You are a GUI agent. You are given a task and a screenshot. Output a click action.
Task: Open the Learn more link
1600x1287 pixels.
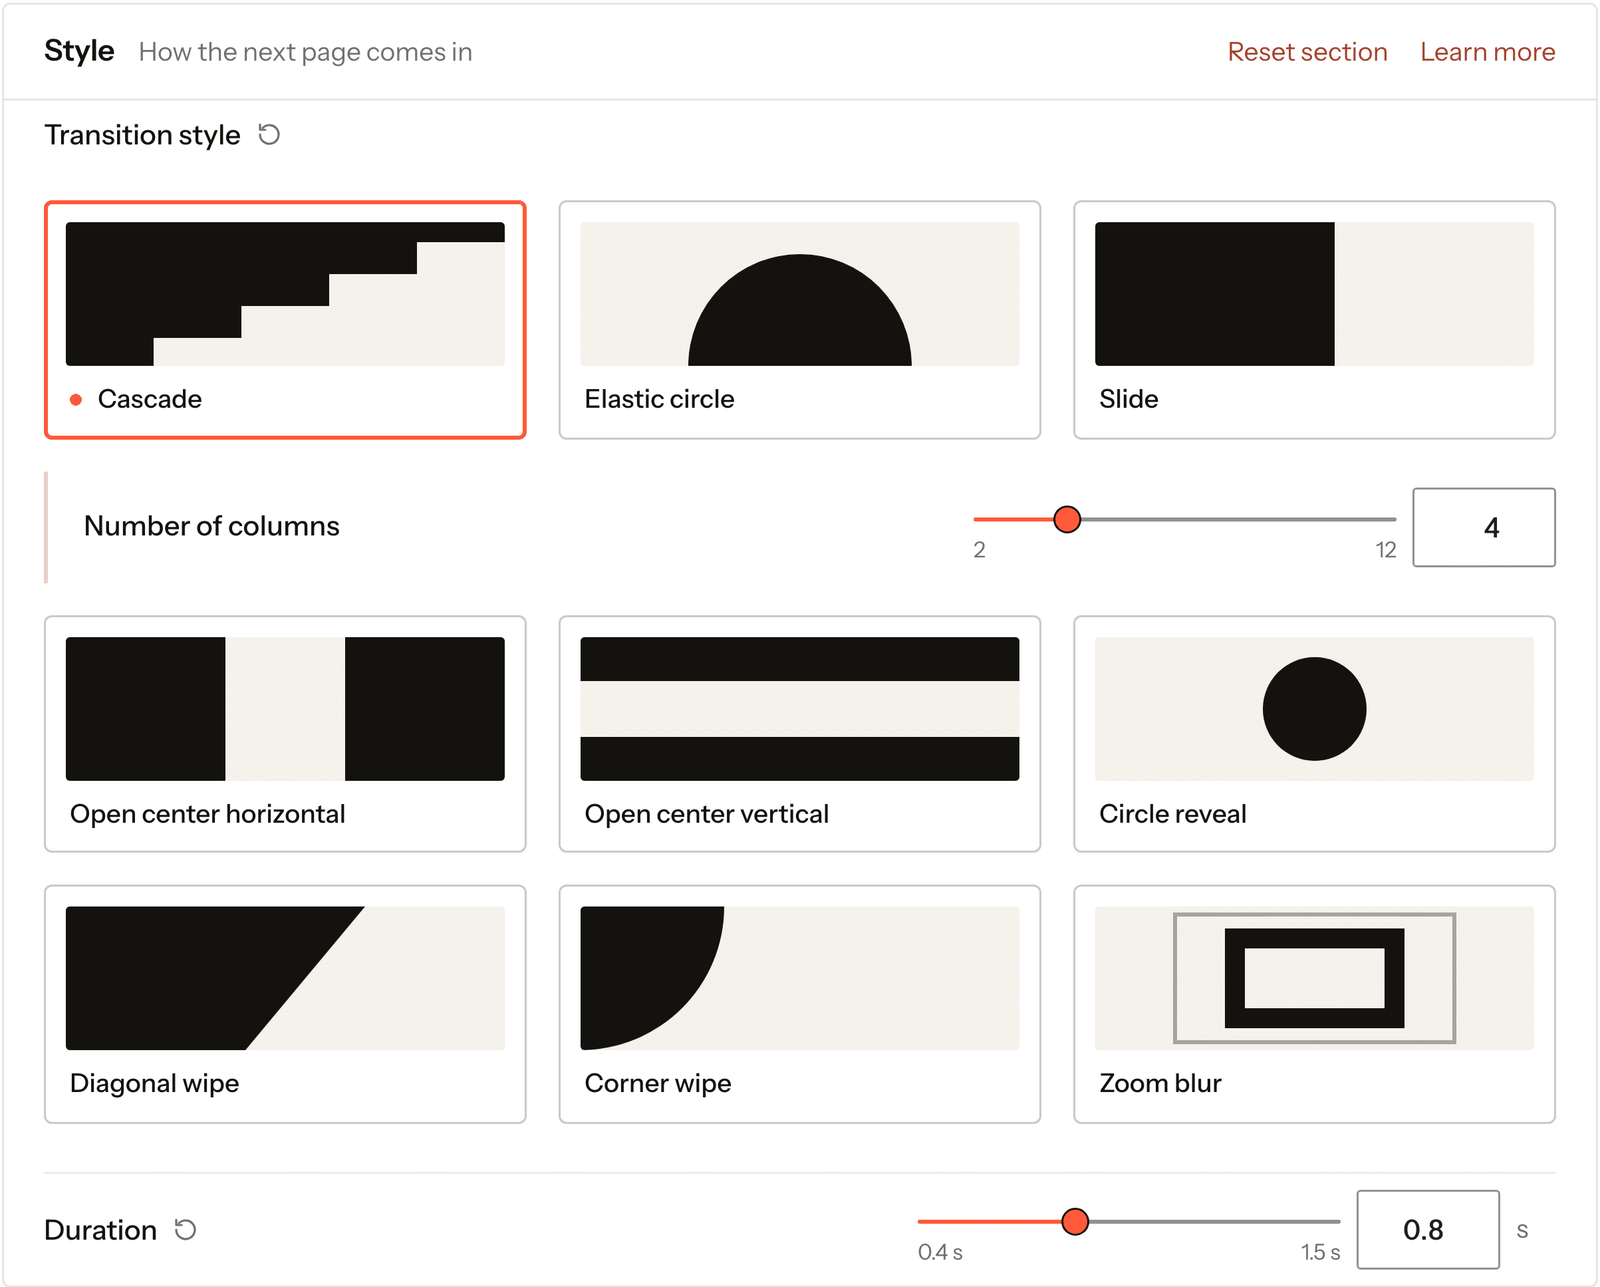point(1487,52)
